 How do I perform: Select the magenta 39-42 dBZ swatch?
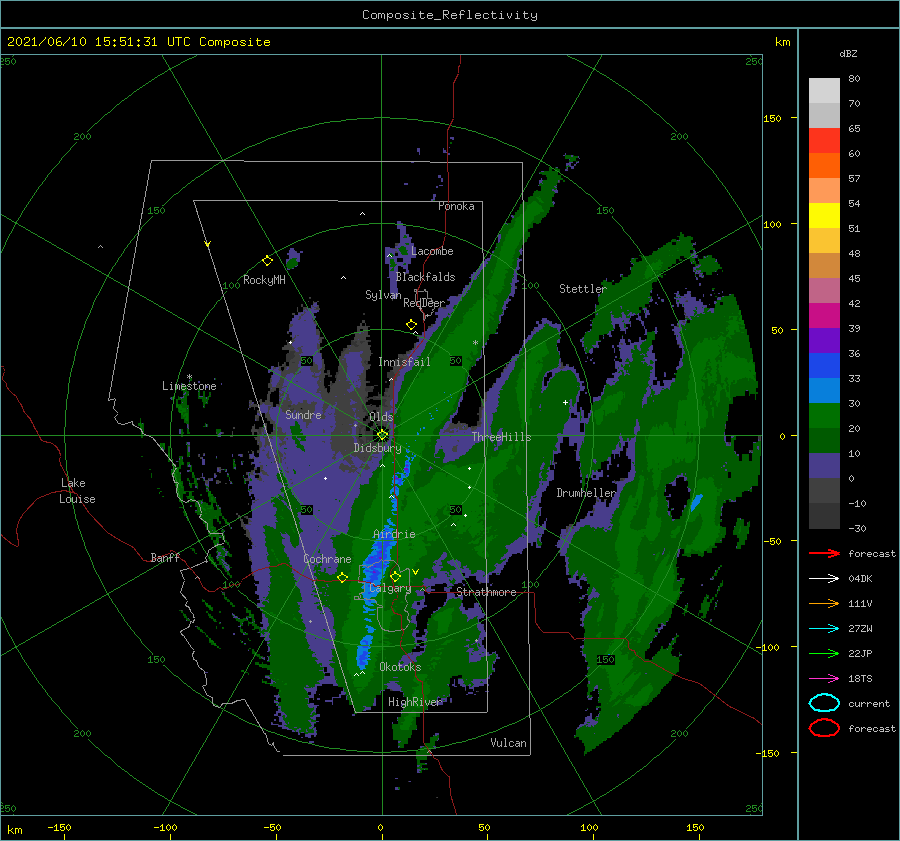[x=824, y=316]
